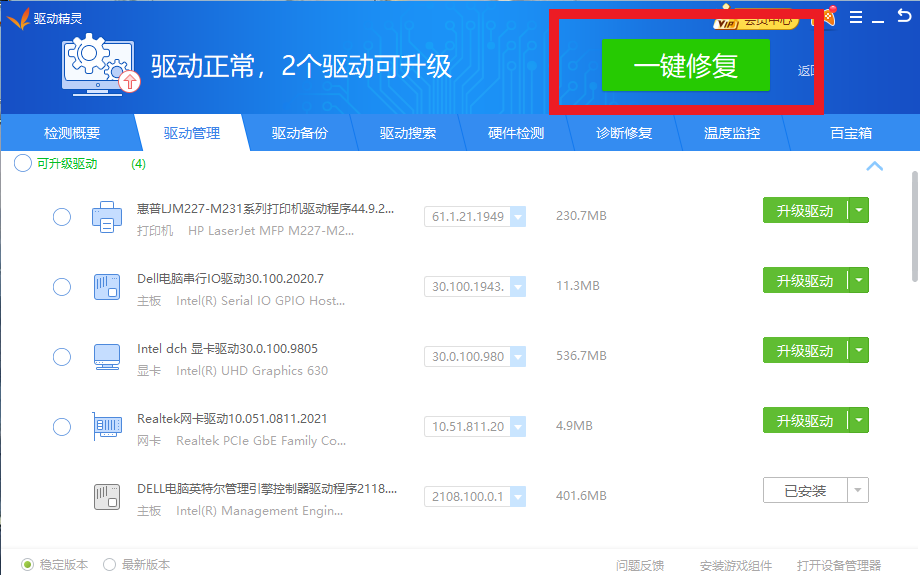
Task: Switch to the 诊断修复 tab
Action: click(624, 133)
